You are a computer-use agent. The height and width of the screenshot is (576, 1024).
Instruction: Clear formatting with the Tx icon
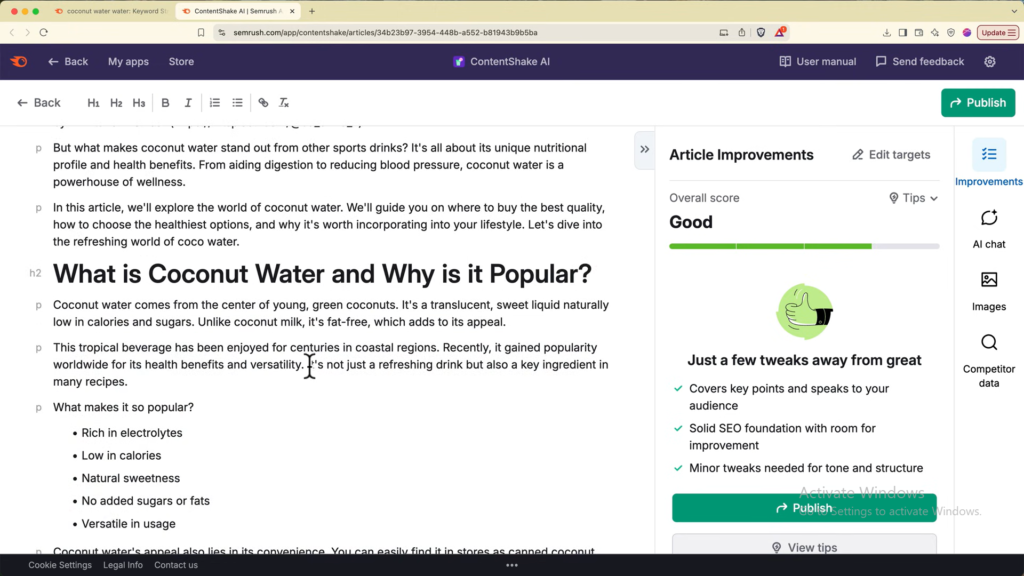click(284, 103)
